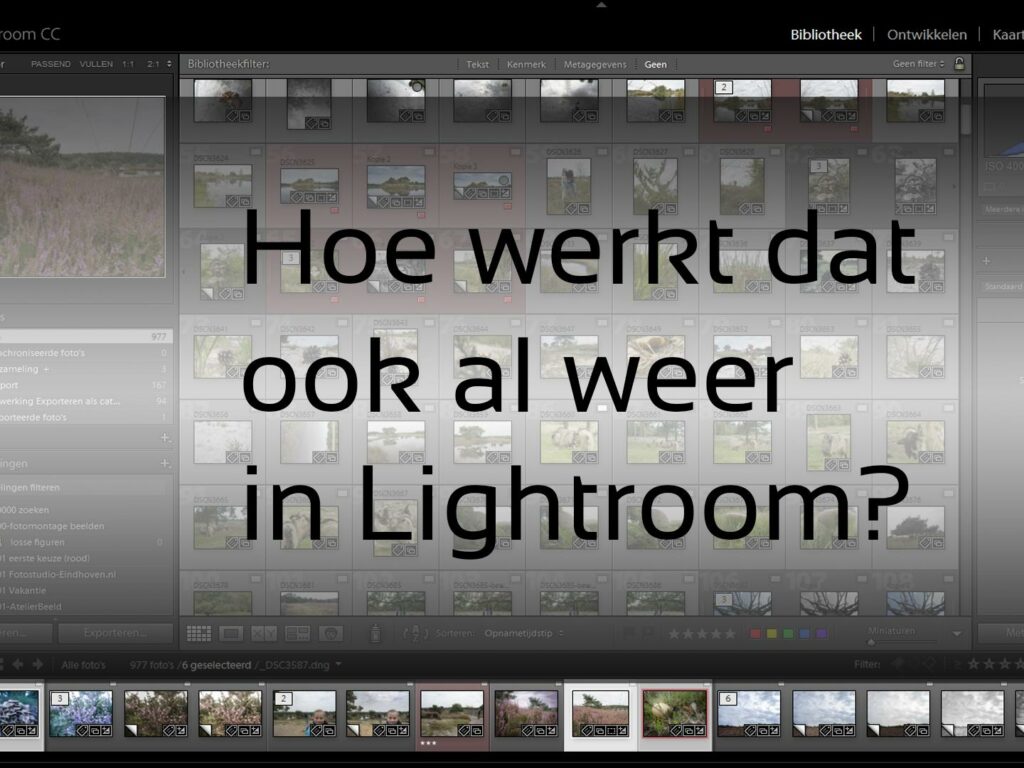Choose 2:1 zoom level in navigator

(x=153, y=64)
